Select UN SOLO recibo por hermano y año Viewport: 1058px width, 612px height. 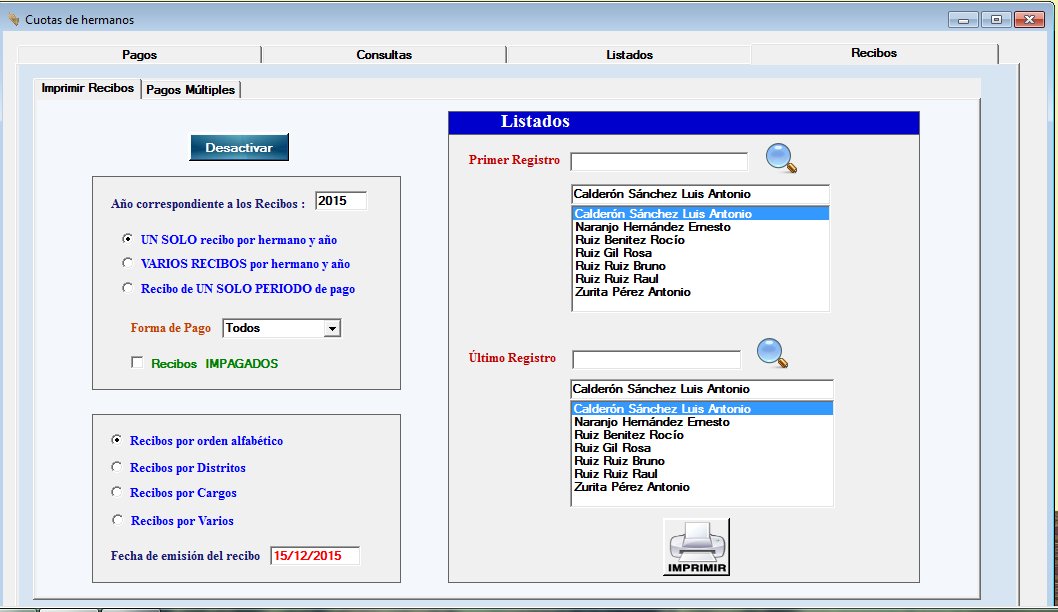click(127, 240)
